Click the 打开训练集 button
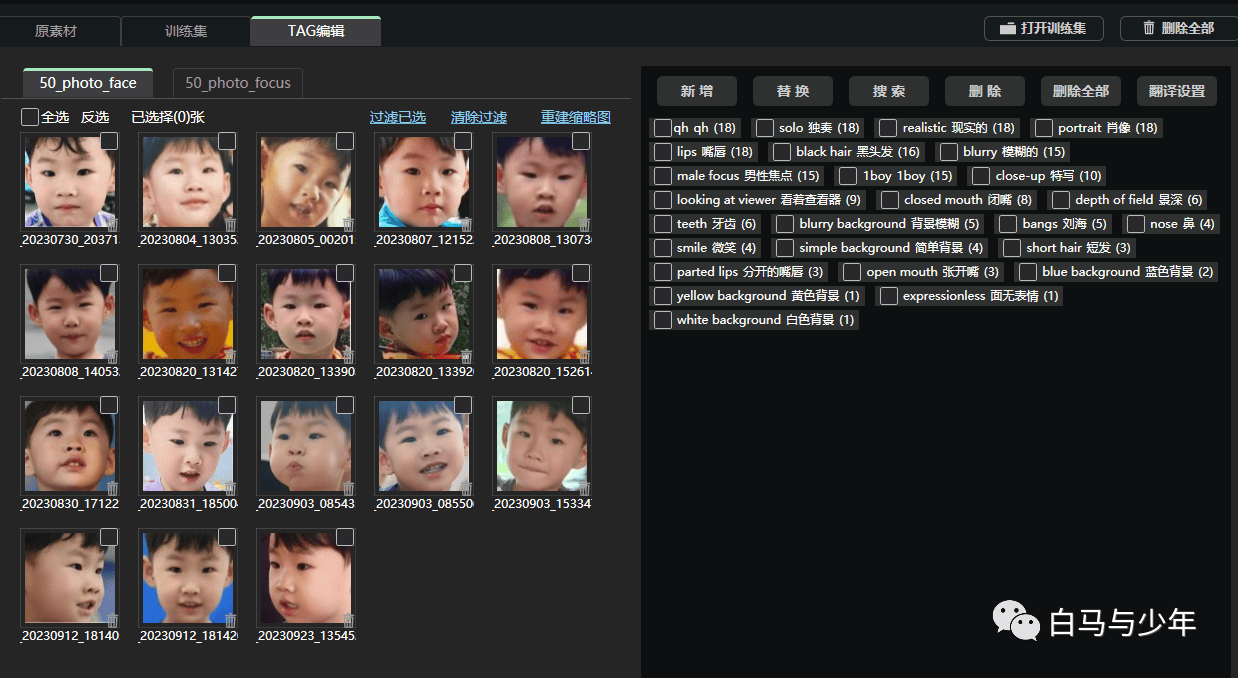The image size is (1238, 678). click(x=1044, y=28)
